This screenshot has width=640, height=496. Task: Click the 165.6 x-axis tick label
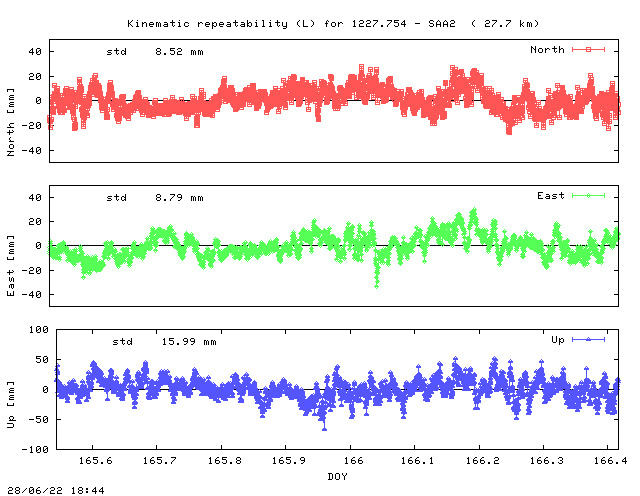click(x=96, y=460)
